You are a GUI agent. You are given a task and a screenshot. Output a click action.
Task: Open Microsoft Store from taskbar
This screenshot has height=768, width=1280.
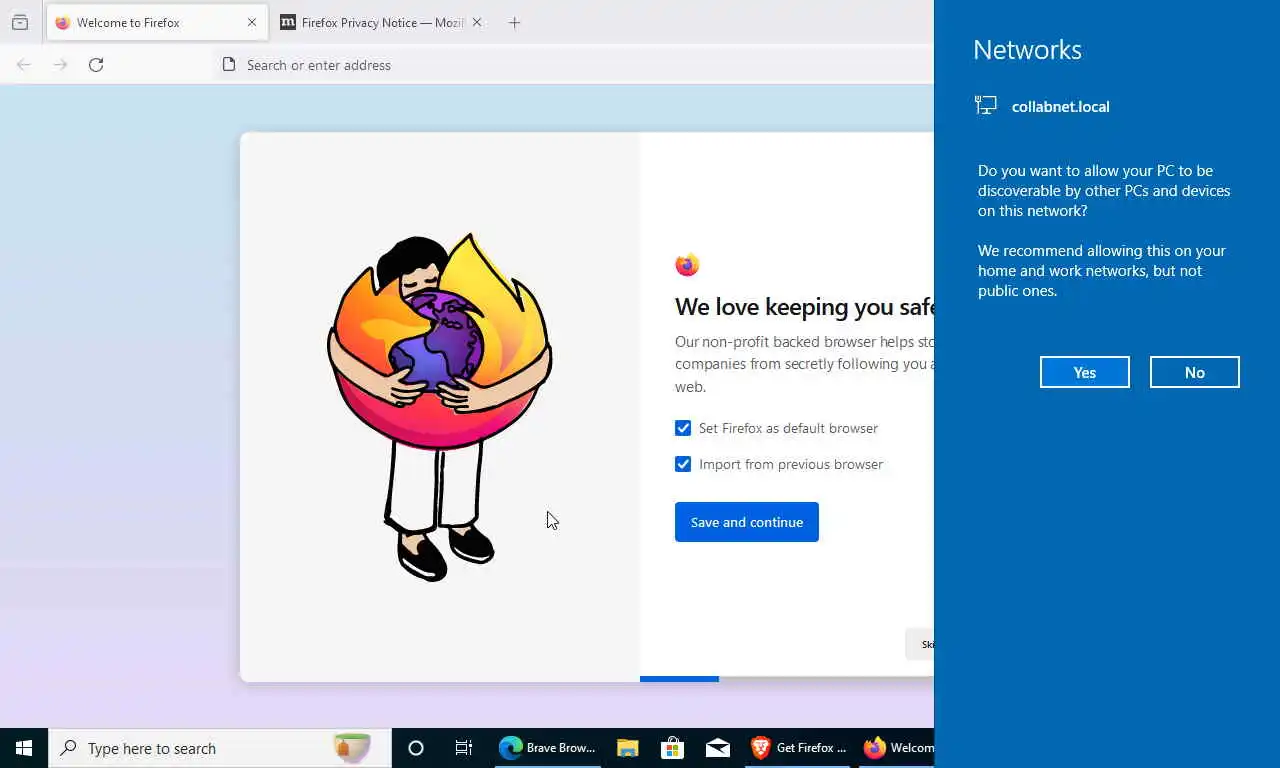[x=672, y=748]
